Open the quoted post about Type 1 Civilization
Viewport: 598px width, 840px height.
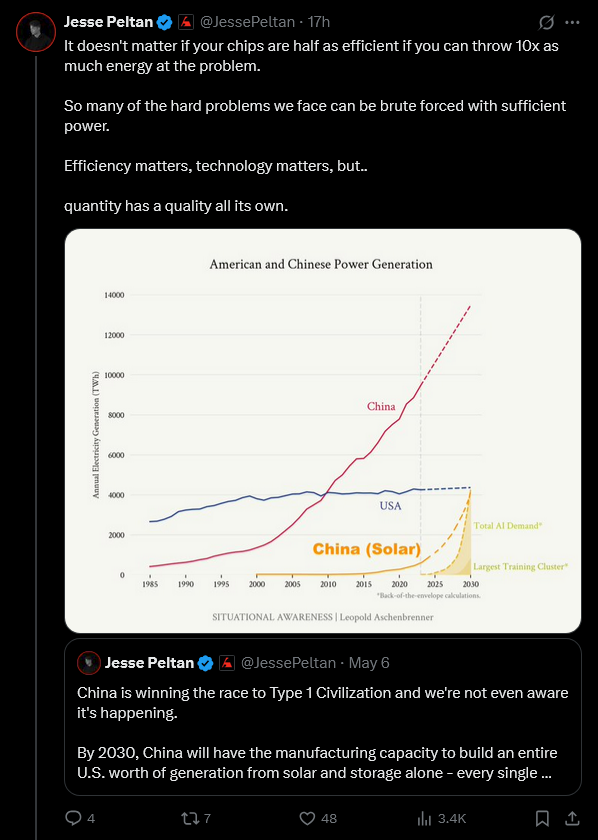(x=323, y=717)
